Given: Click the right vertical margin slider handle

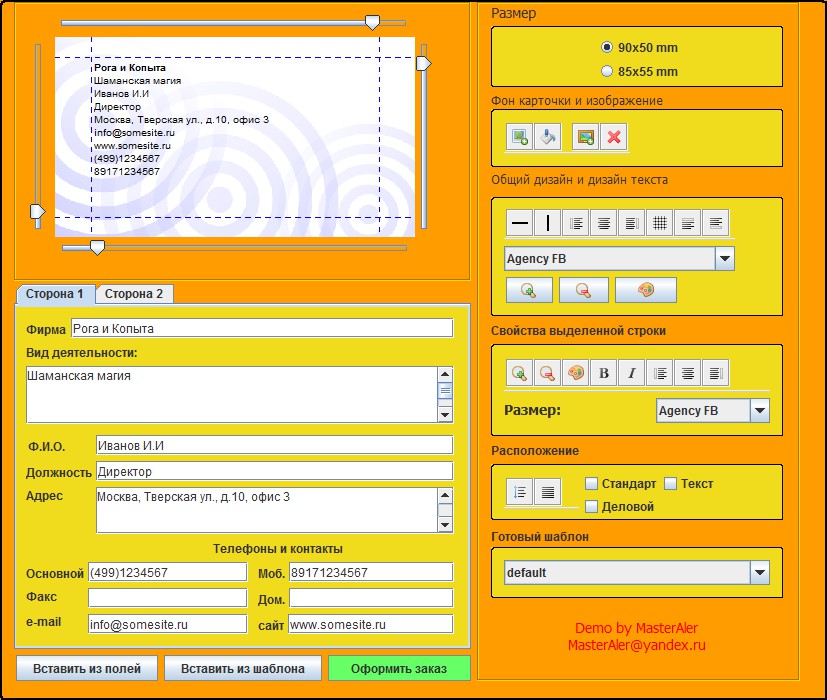Looking at the screenshot, I should (424, 63).
